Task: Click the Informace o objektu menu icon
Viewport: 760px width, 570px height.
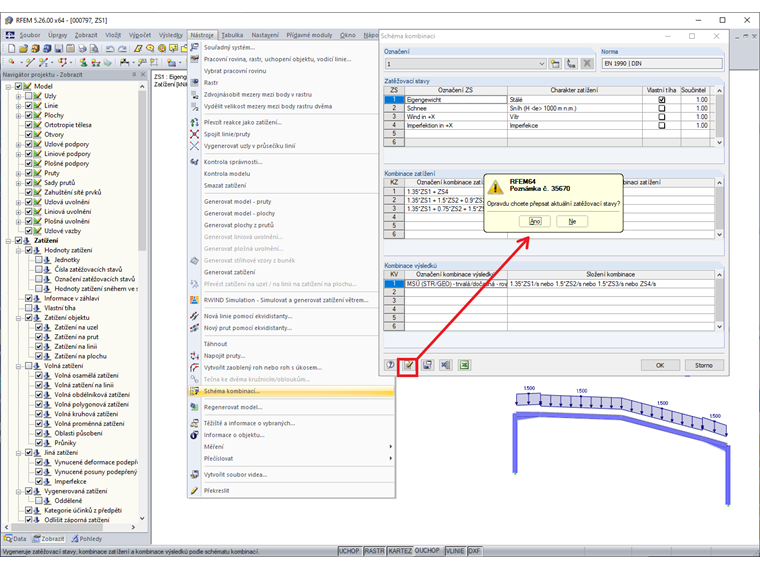Action: pos(194,435)
